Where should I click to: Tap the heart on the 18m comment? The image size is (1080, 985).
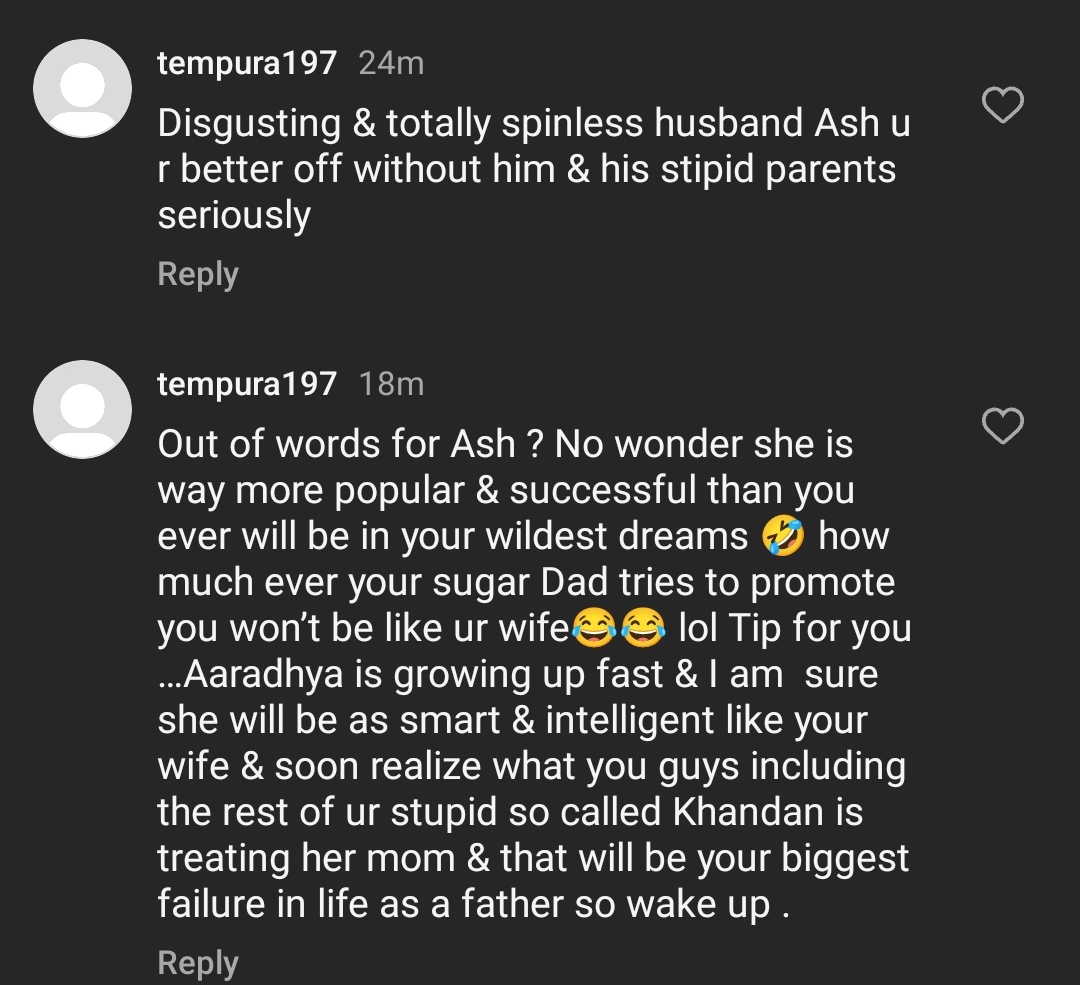1003,426
